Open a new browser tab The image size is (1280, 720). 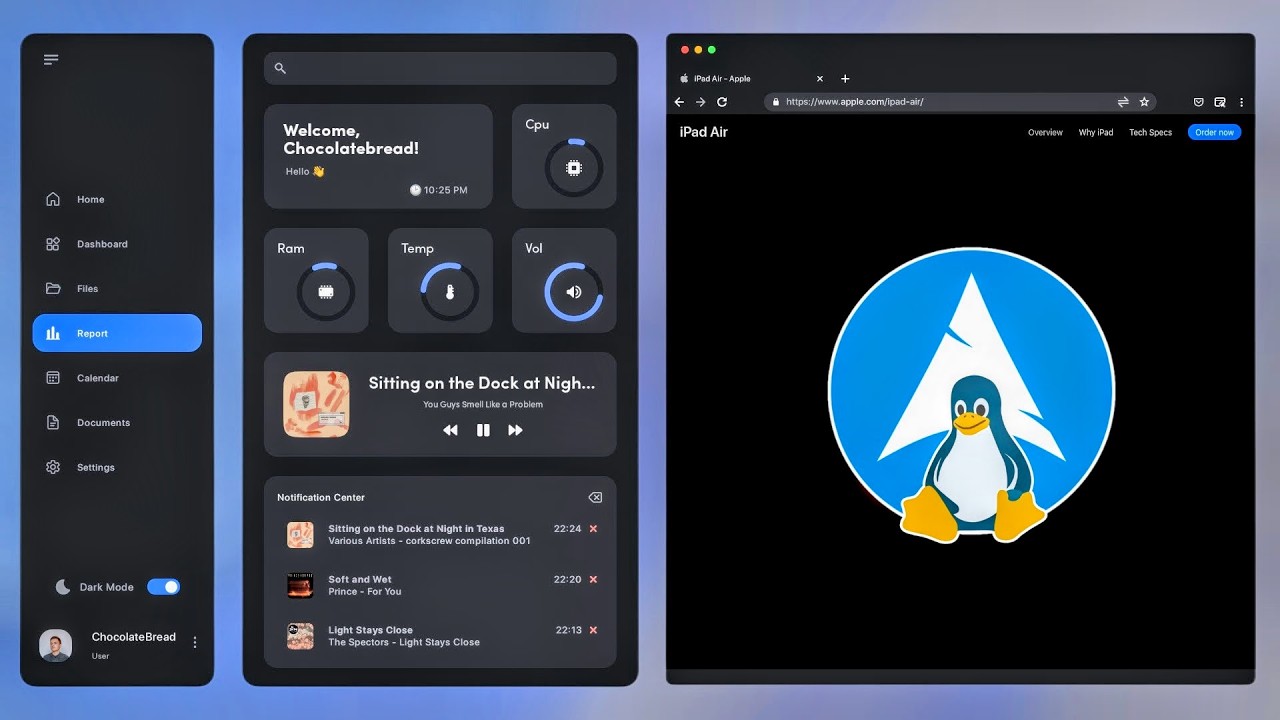[x=845, y=78]
